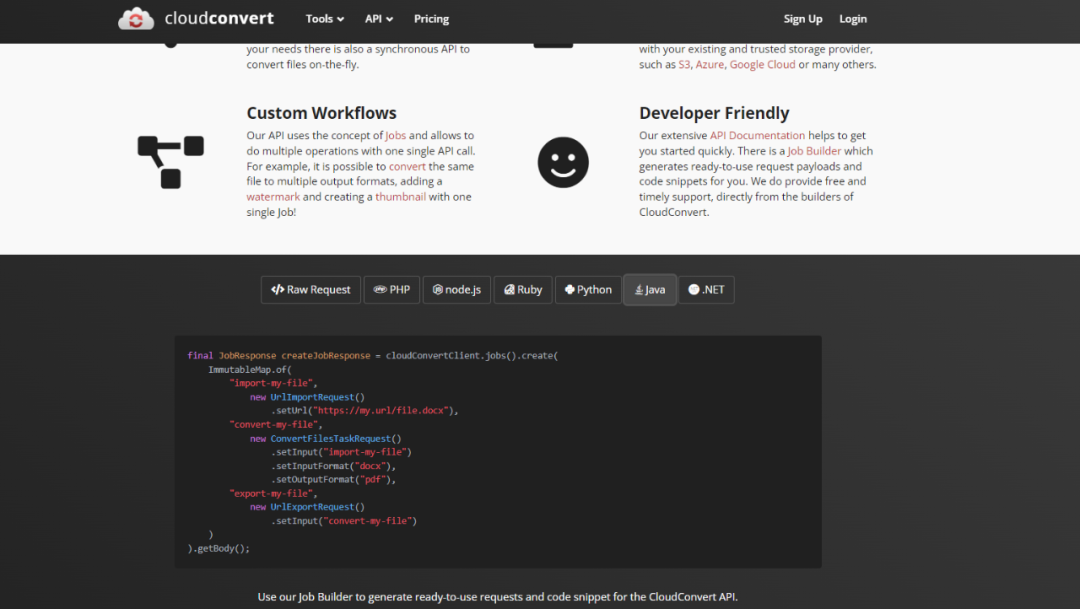
Task: Click the Login link
Action: tap(853, 19)
